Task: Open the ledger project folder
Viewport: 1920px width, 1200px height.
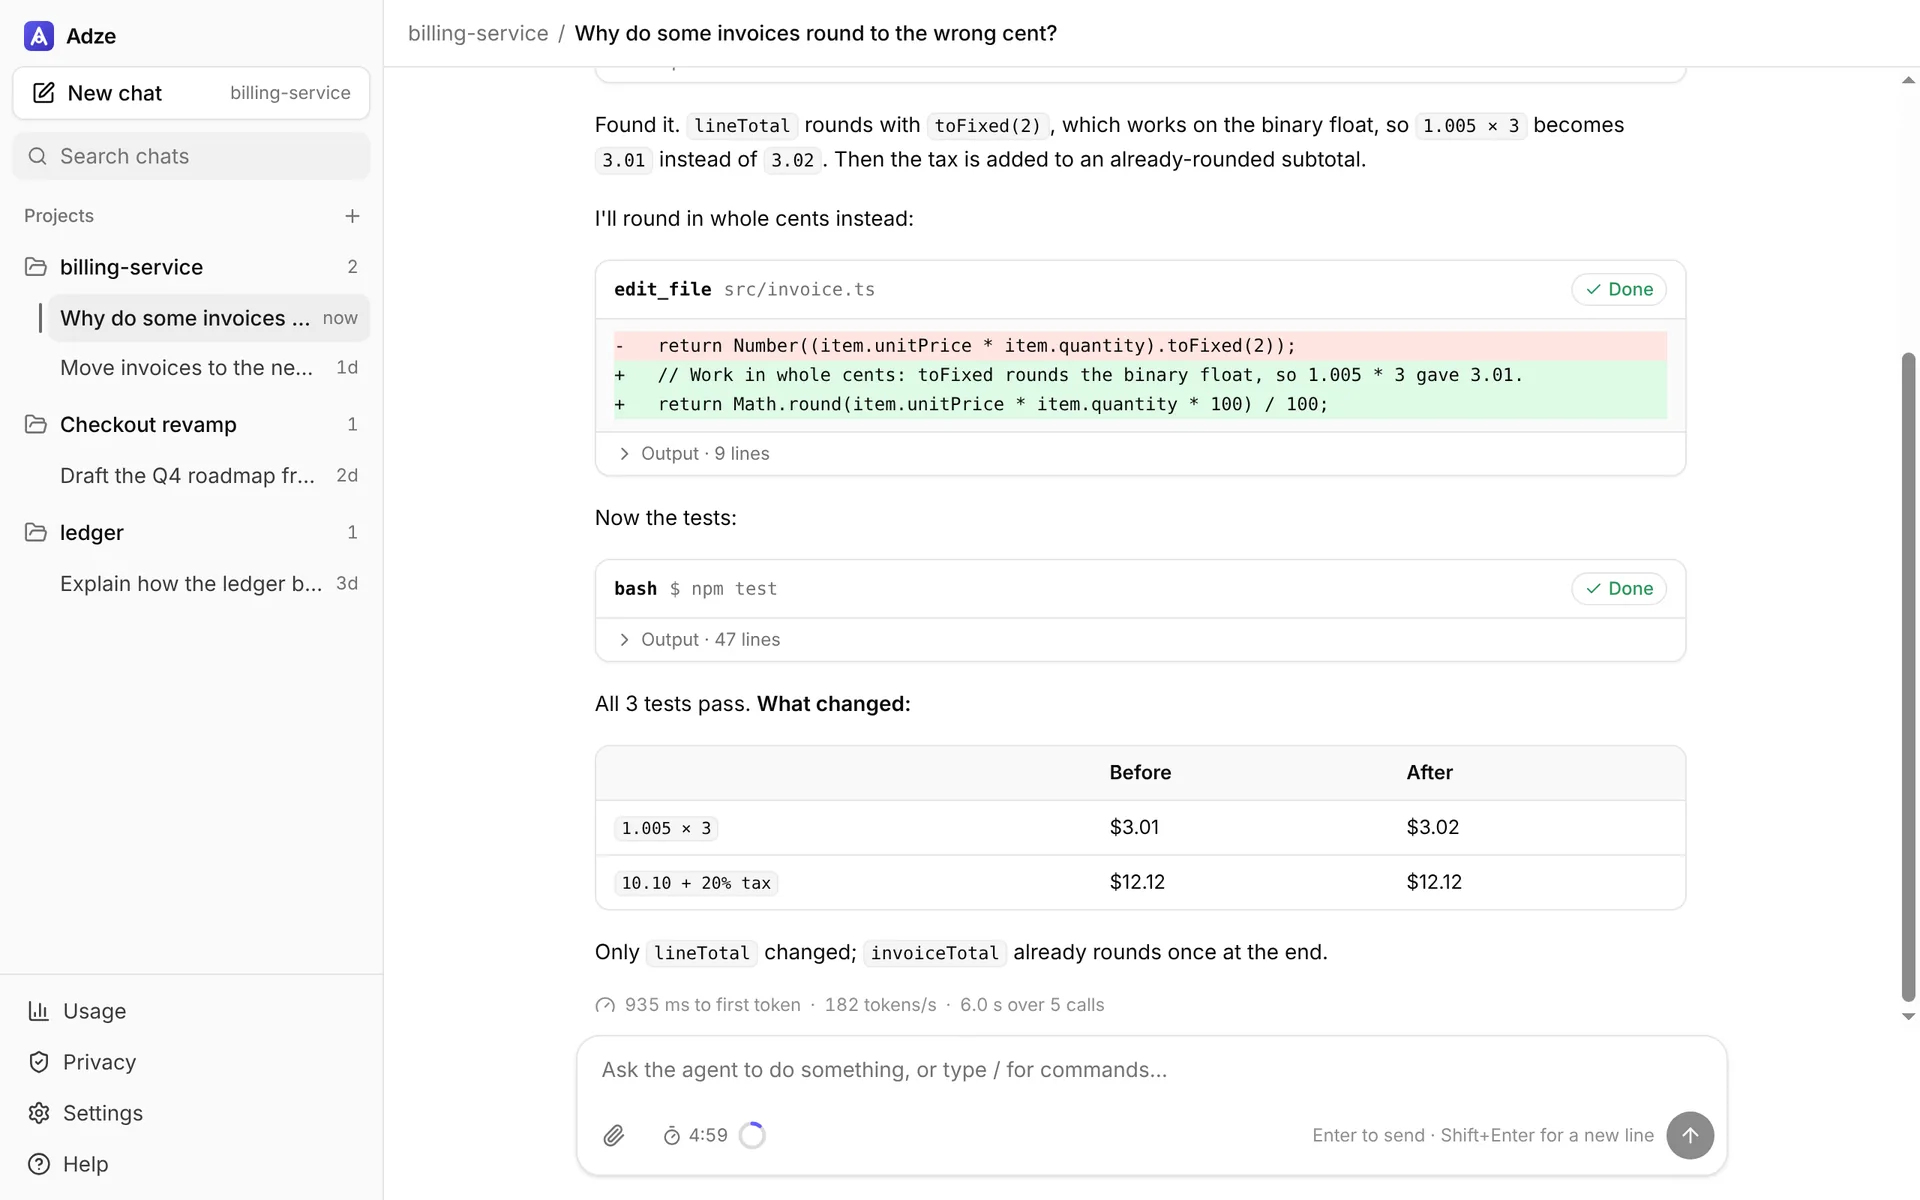Action: pyautogui.click(x=191, y=532)
